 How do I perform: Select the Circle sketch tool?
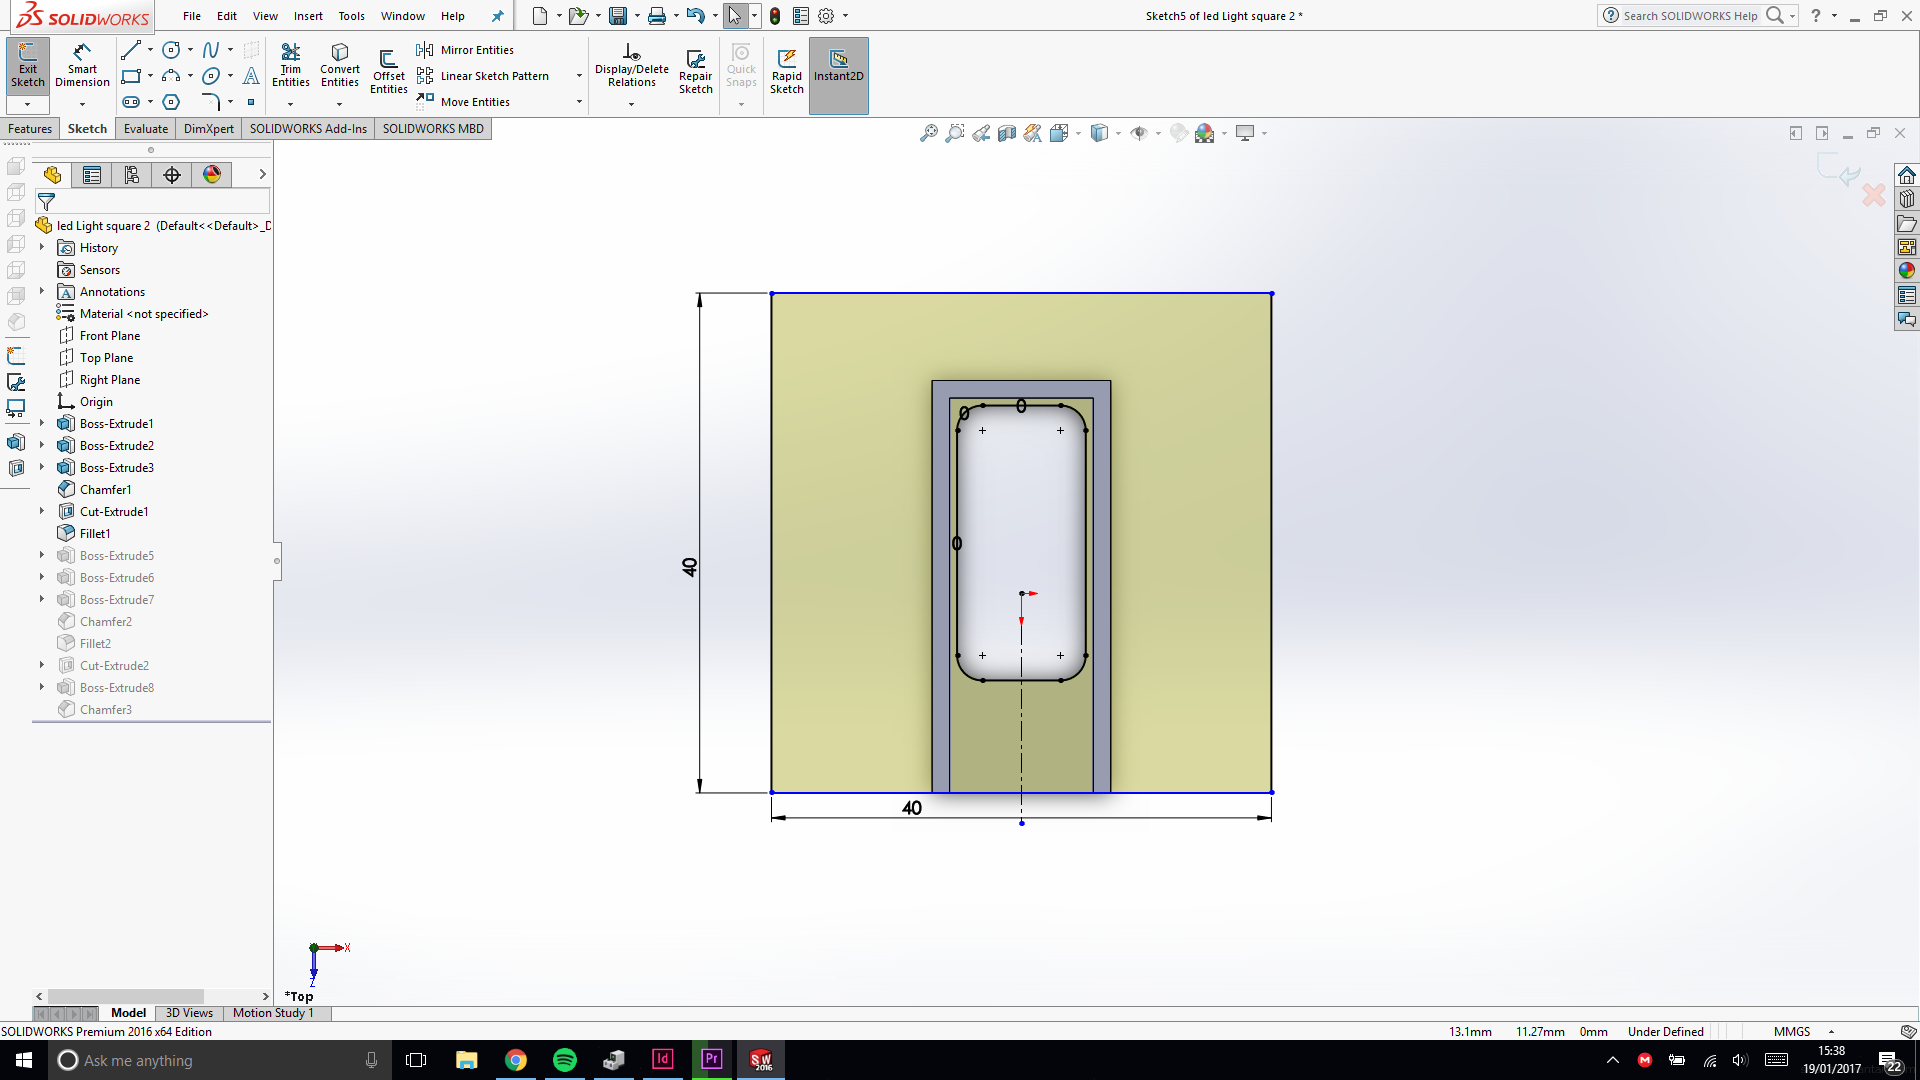[x=171, y=50]
